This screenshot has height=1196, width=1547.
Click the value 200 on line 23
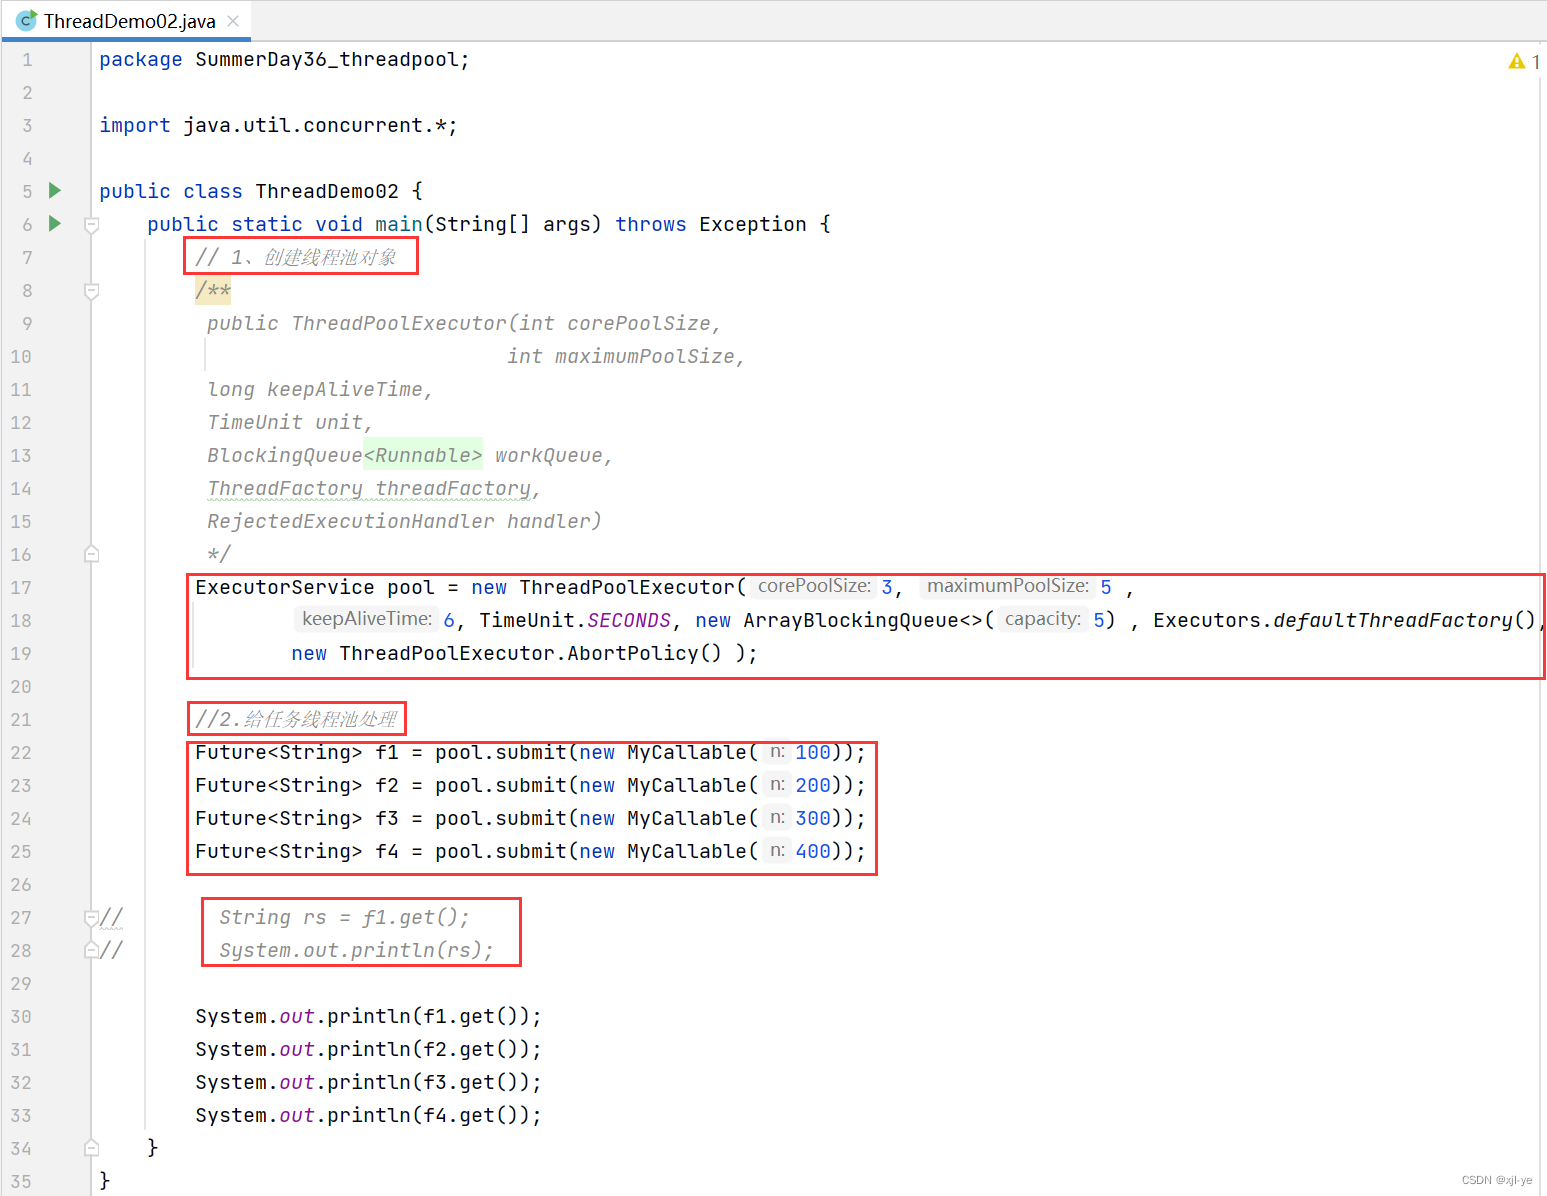(x=813, y=786)
